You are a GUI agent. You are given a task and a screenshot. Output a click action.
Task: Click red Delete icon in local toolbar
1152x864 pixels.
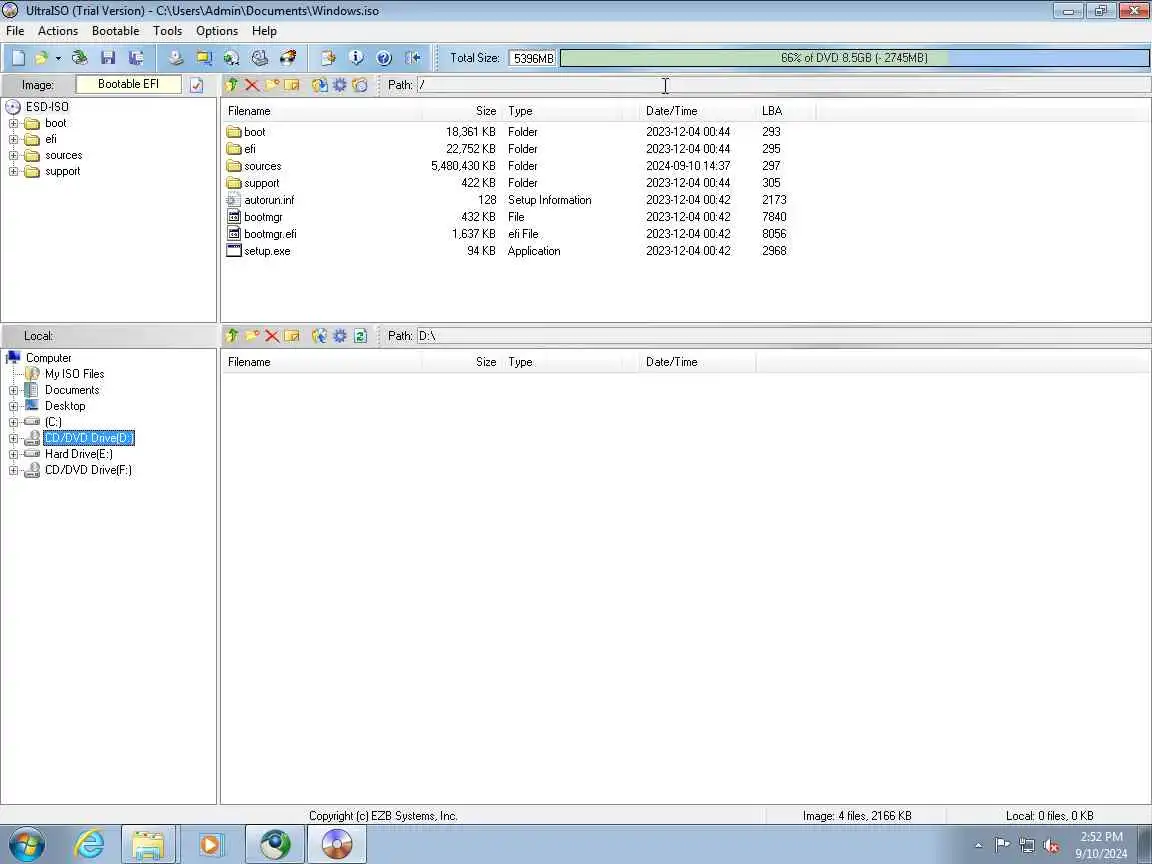(272, 336)
